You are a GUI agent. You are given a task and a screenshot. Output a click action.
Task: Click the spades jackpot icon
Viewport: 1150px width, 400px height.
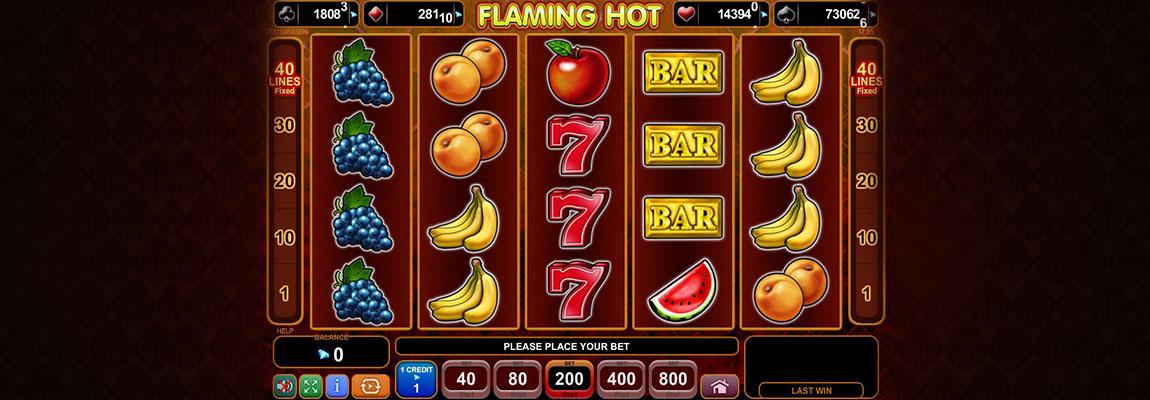pyautogui.click(x=785, y=14)
